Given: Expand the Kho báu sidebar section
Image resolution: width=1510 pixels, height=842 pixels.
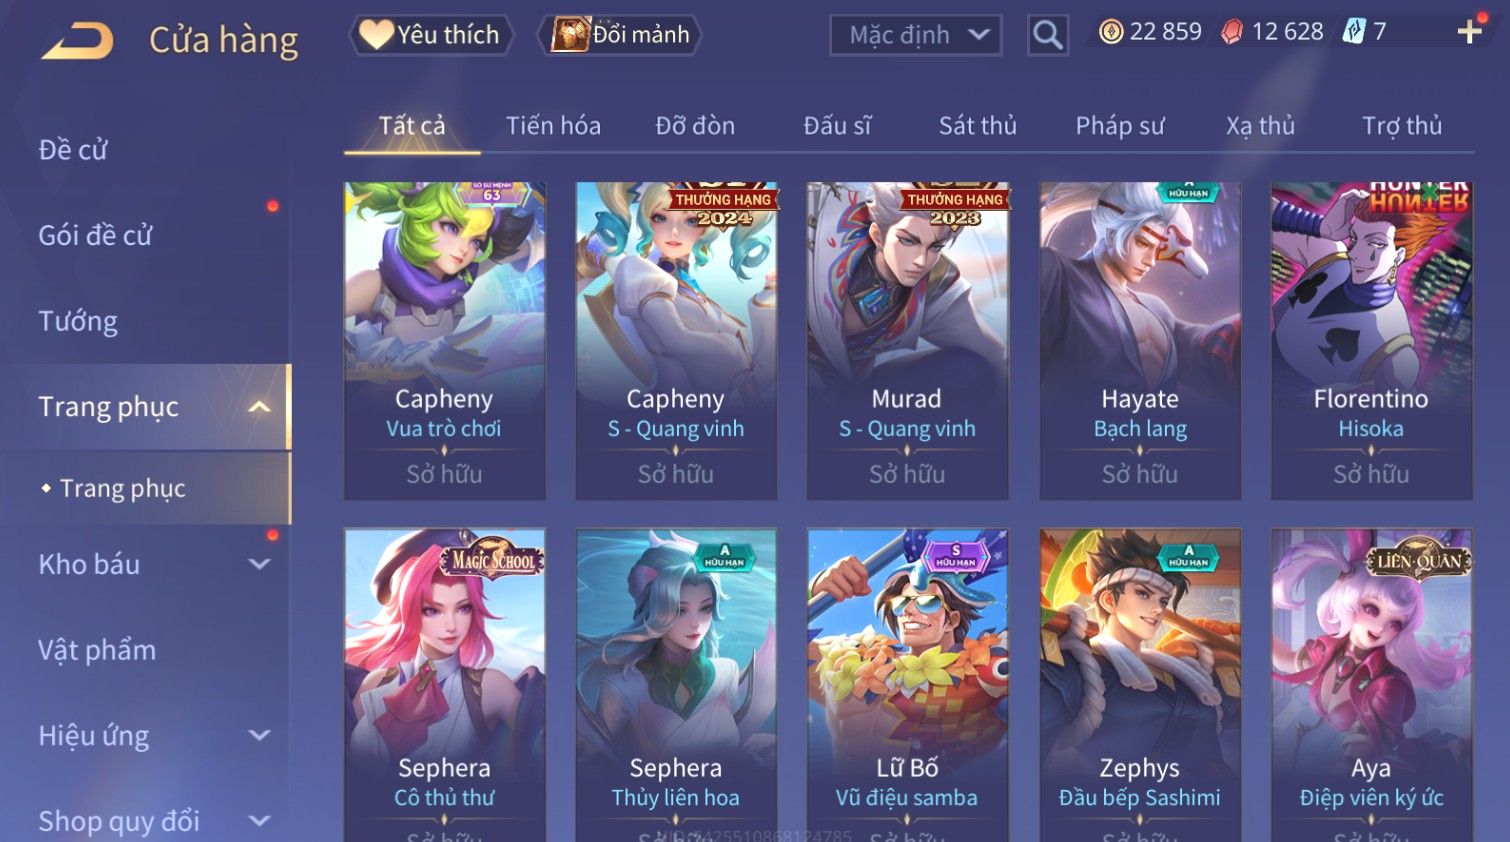Looking at the screenshot, I should tap(260, 564).
